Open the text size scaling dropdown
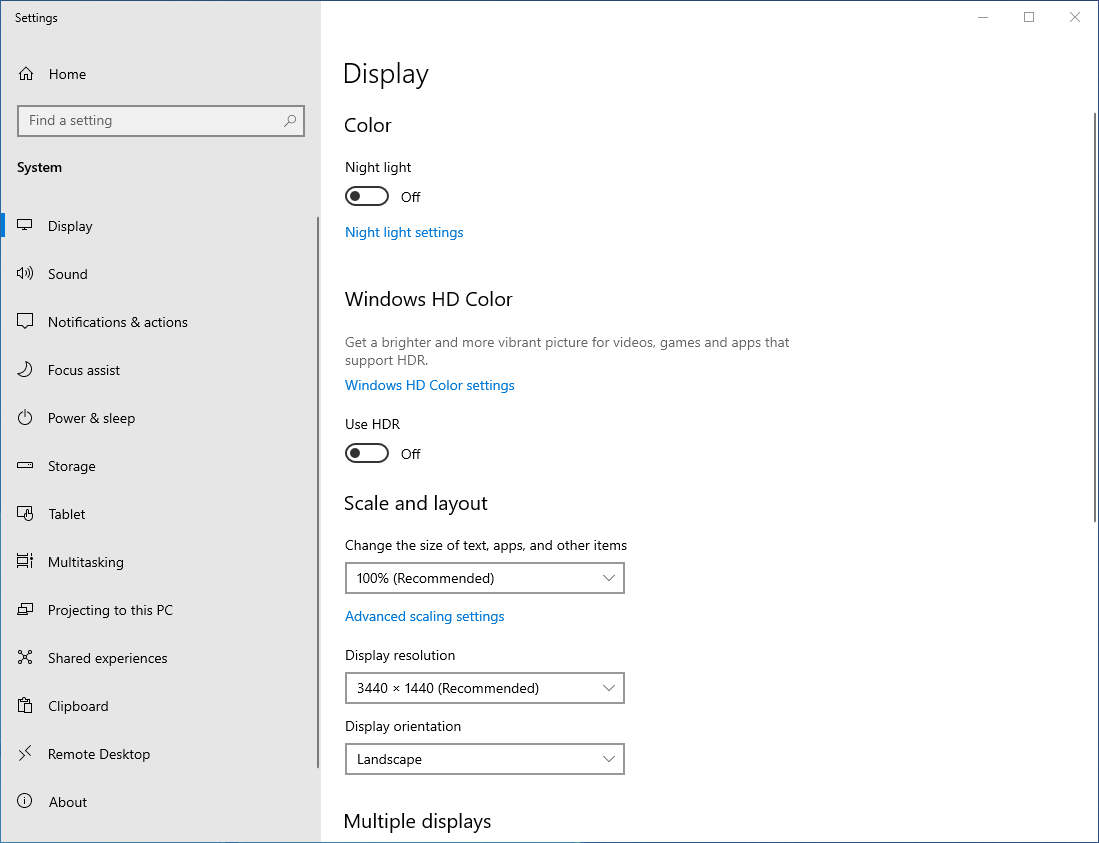 [x=484, y=578]
